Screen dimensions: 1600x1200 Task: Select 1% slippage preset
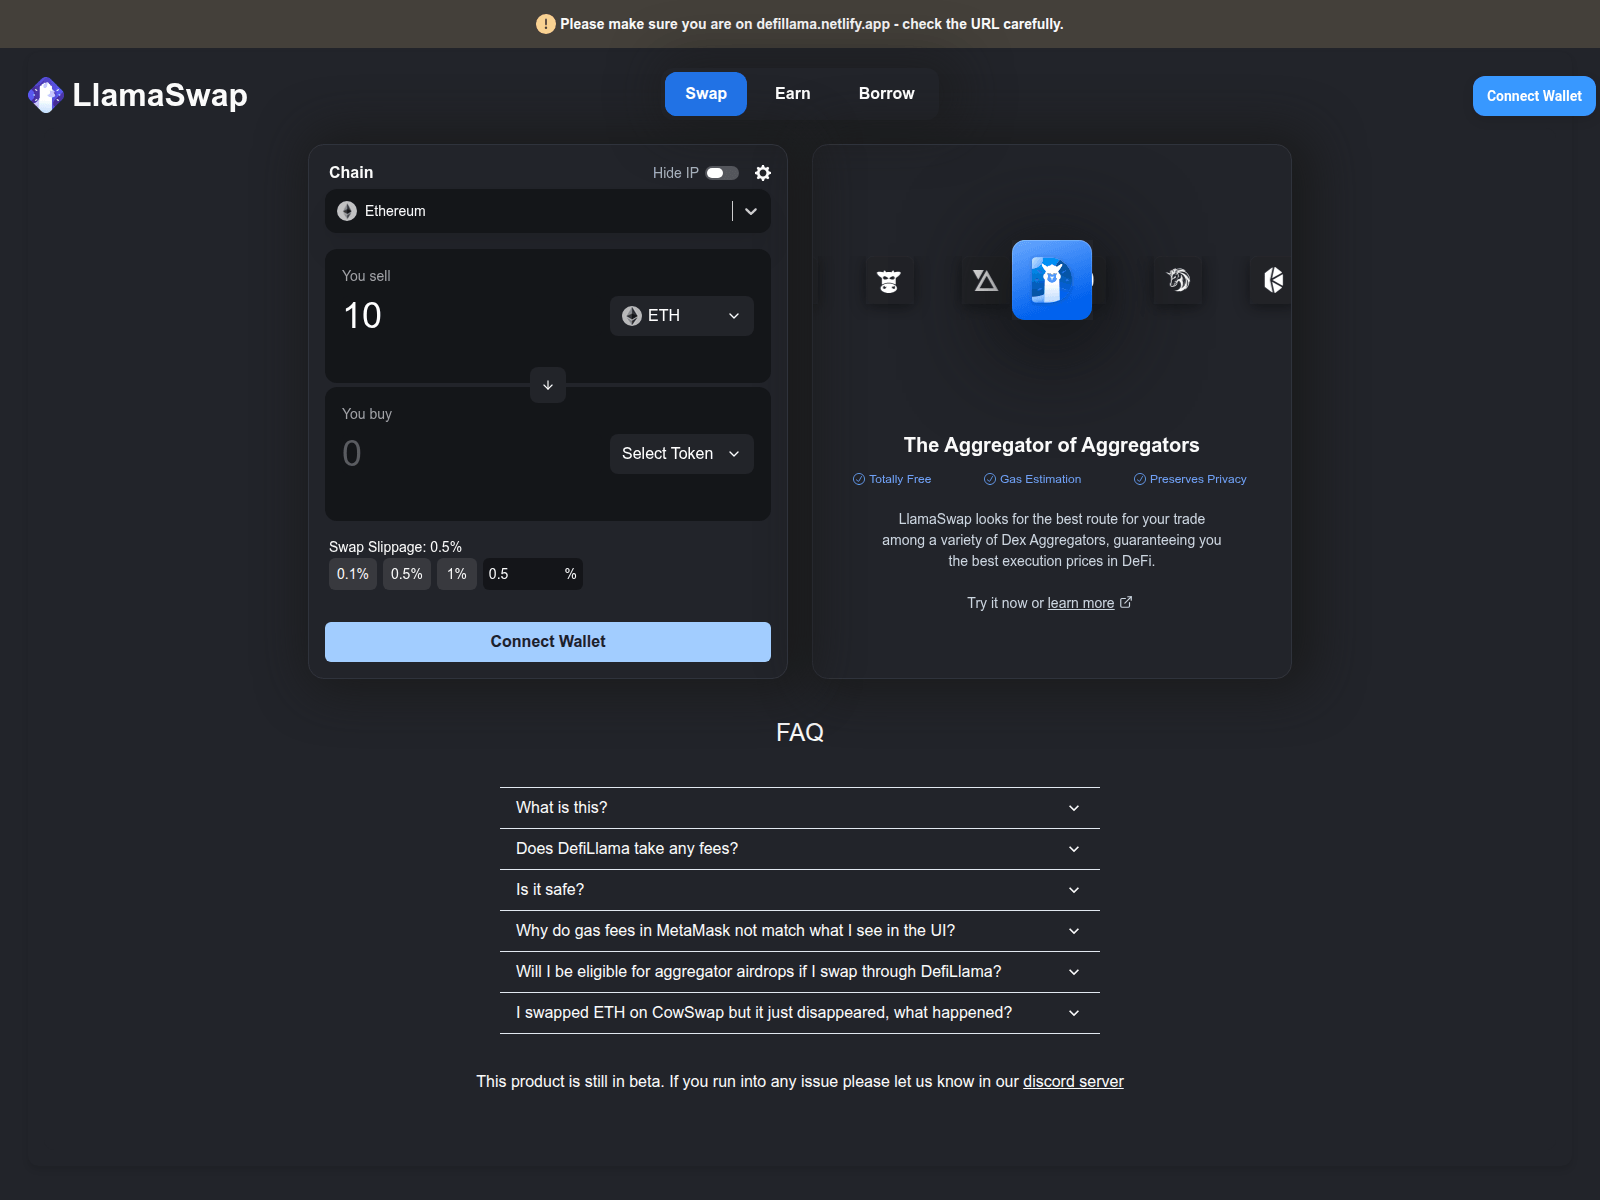pyautogui.click(x=457, y=574)
